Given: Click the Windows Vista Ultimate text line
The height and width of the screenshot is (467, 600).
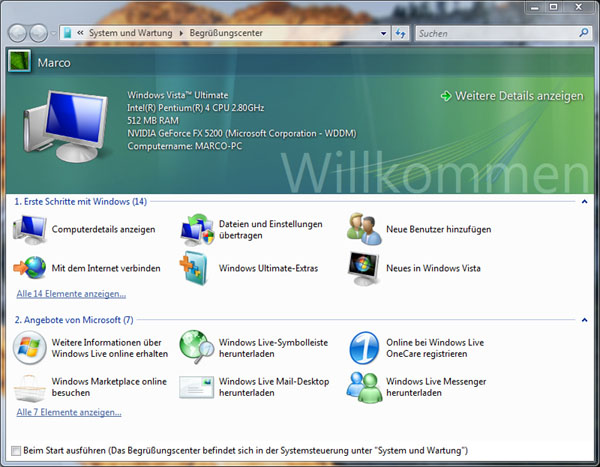Looking at the screenshot, I should point(178,95).
